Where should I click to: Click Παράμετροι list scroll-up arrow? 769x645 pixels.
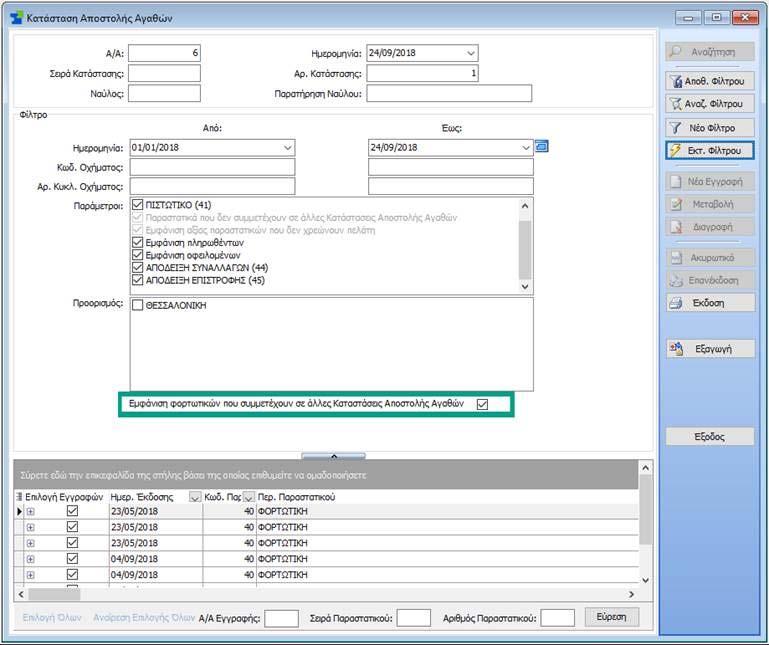pyautogui.click(x=525, y=206)
